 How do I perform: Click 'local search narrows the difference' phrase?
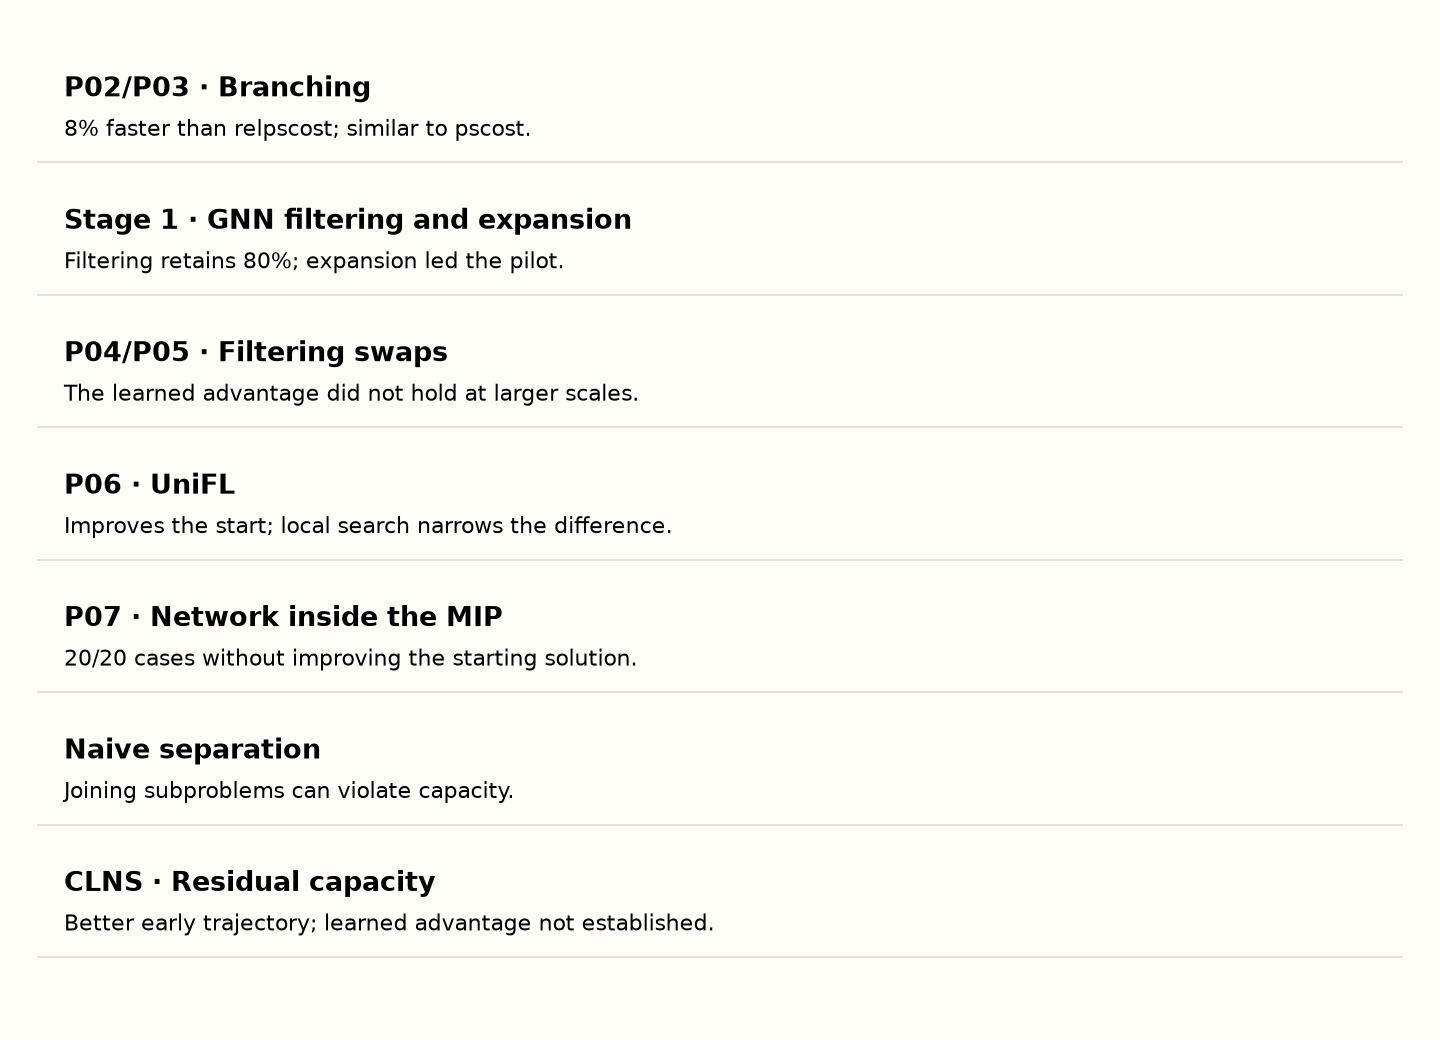click(x=473, y=526)
